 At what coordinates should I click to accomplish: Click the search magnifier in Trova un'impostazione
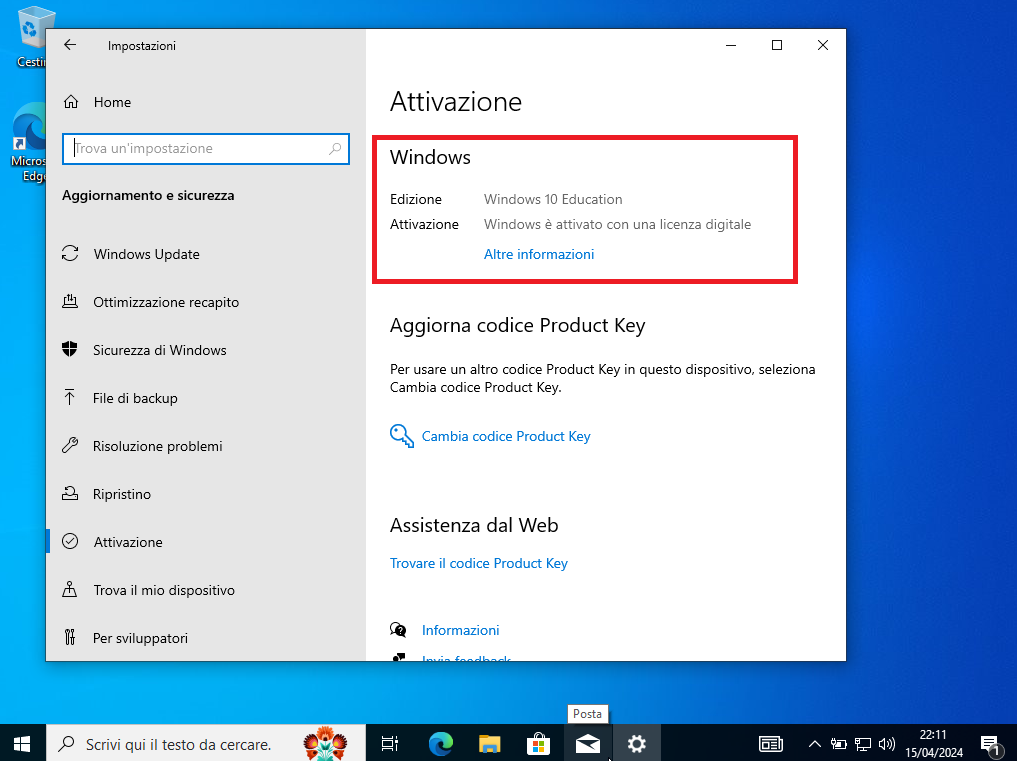tap(335, 149)
